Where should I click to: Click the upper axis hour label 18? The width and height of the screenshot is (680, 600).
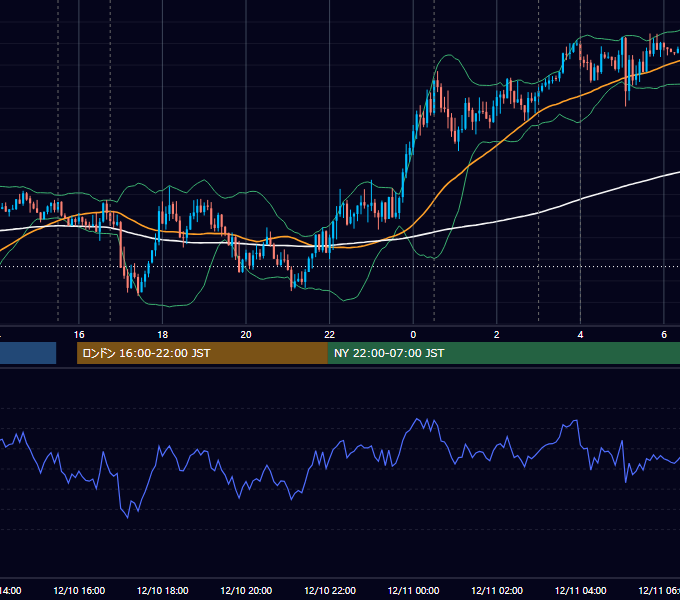tap(163, 335)
